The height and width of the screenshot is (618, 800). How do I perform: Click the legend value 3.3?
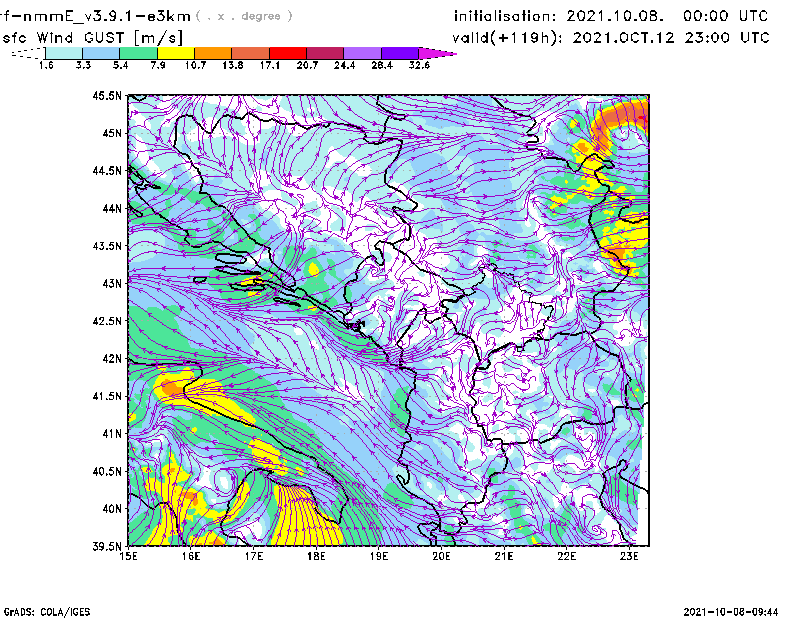coord(83,65)
